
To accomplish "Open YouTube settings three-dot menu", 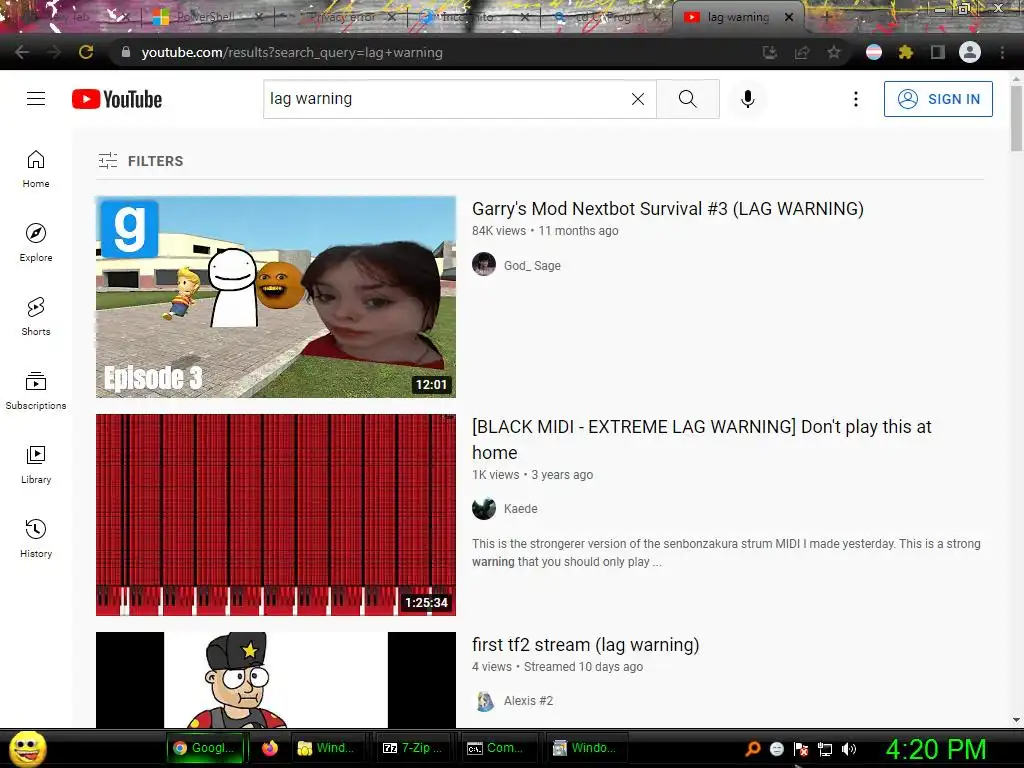I will click(856, 99).
